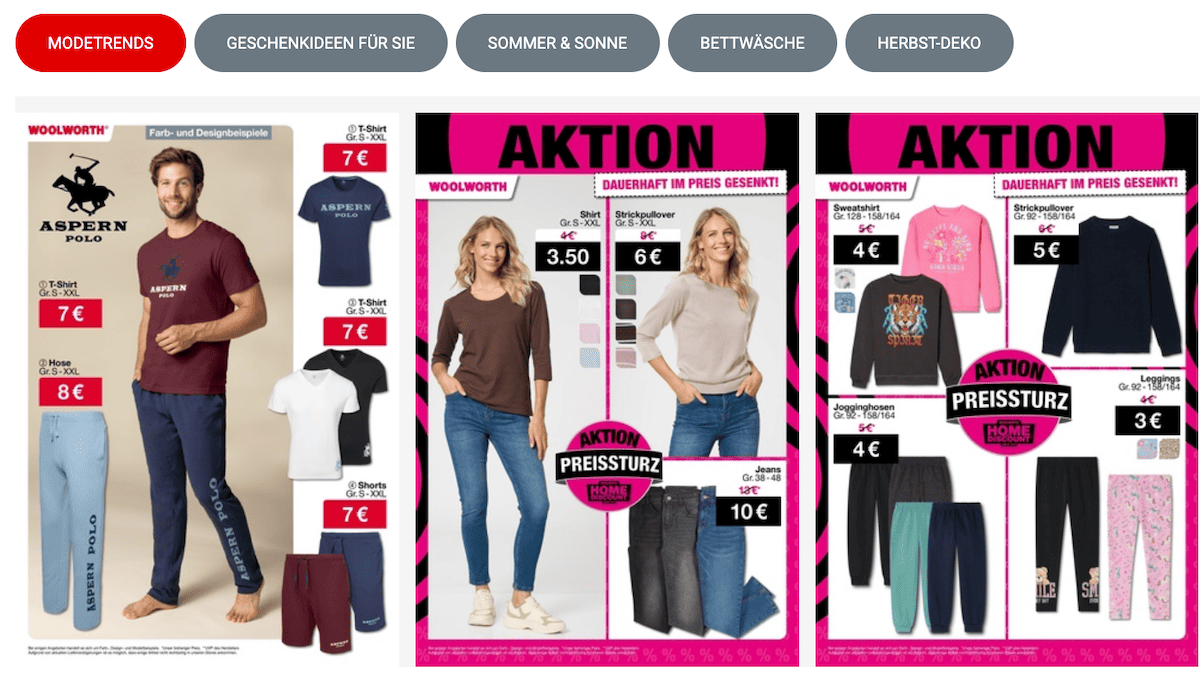Open the women's AKTION flyer page
Screen dimensions: 1200x679
[606, 389]
